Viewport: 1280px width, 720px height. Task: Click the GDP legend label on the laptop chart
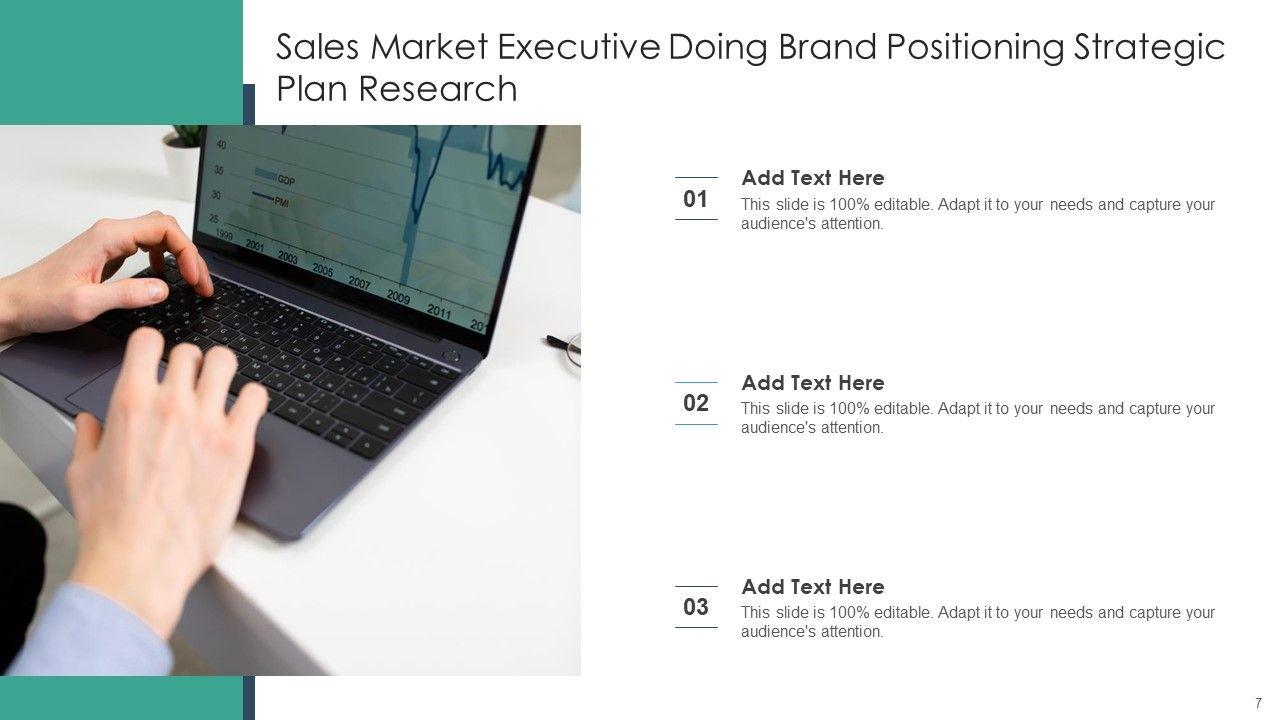pyautogui.click(x=285, y=180)
